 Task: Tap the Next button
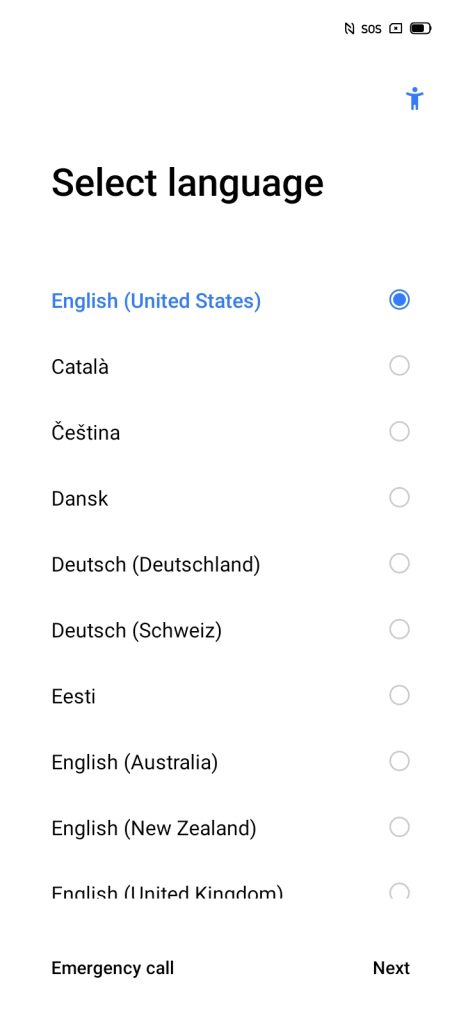(x=391, y=968)
